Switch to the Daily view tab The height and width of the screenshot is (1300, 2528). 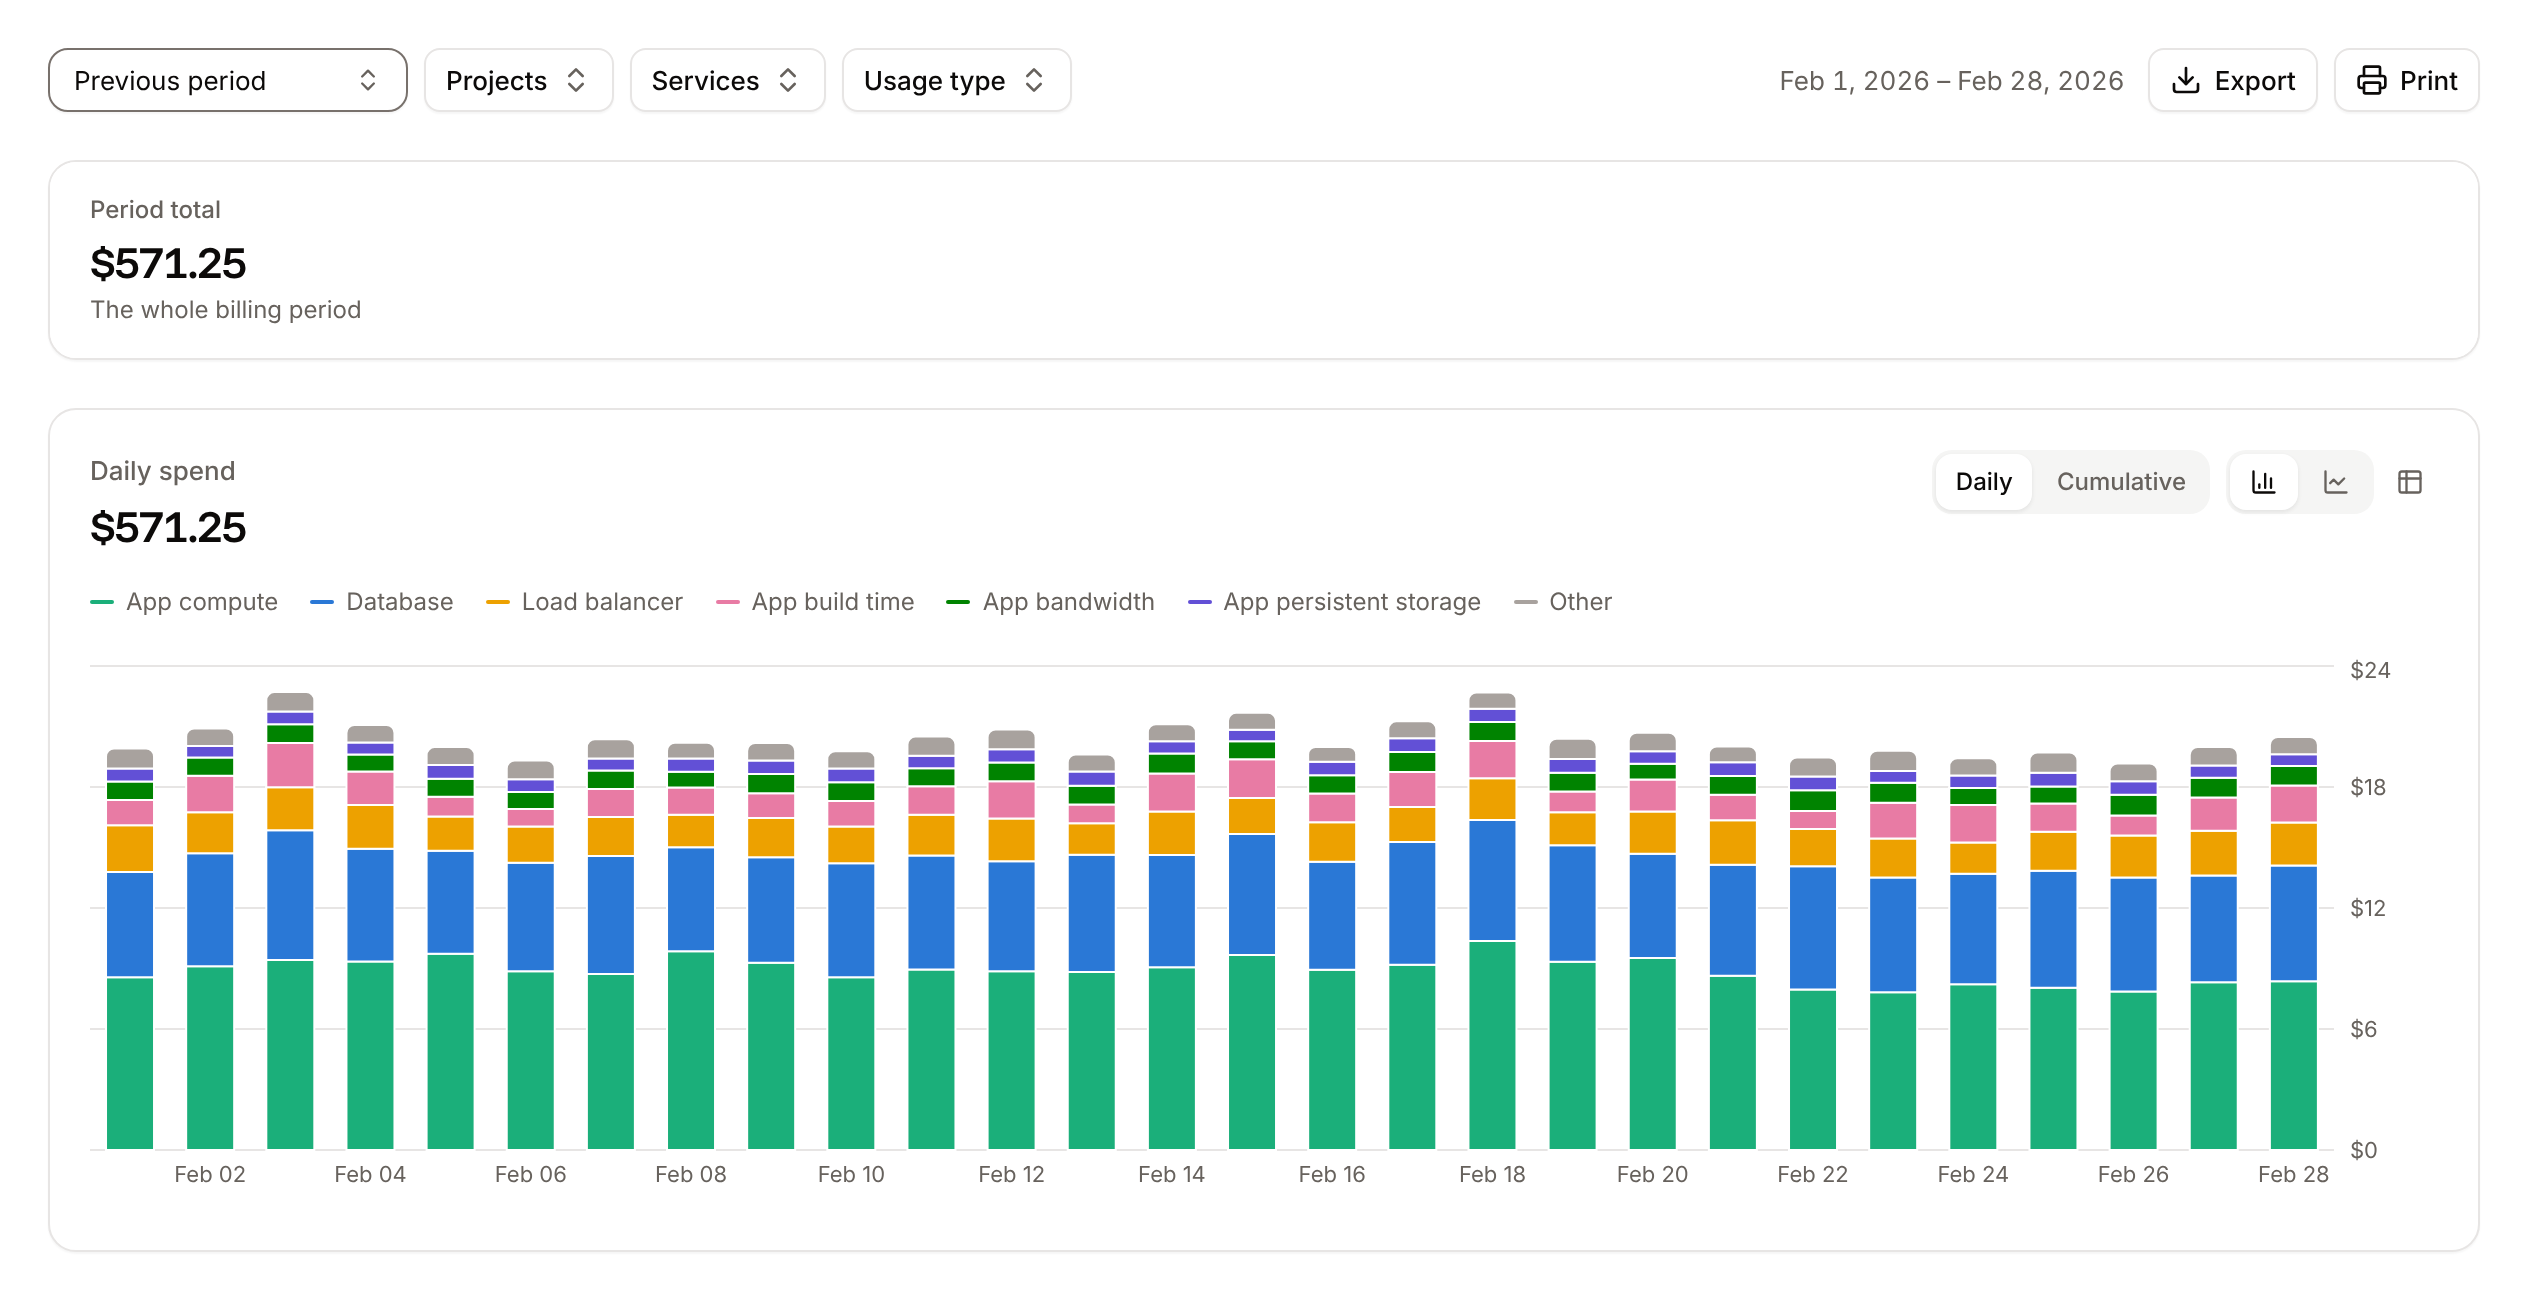(x=1983, y=482)
